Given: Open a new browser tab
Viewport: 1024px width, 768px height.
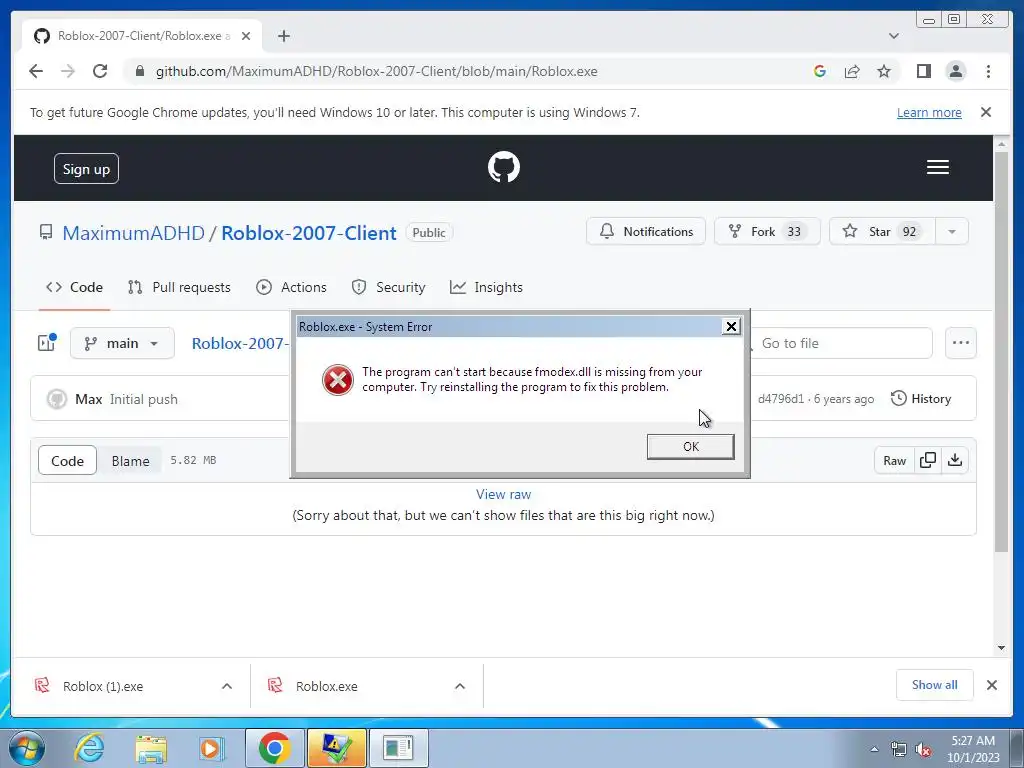Looking at the screenshot, I should tap(283, 36).
